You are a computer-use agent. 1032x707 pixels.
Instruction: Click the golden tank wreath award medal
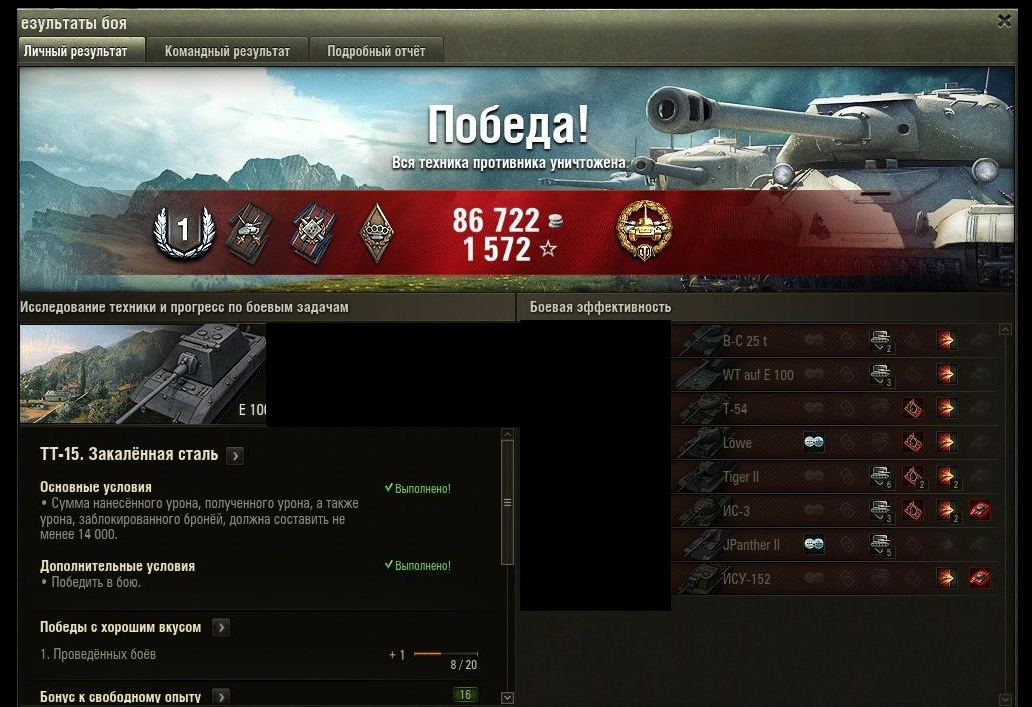pos(644,230)
